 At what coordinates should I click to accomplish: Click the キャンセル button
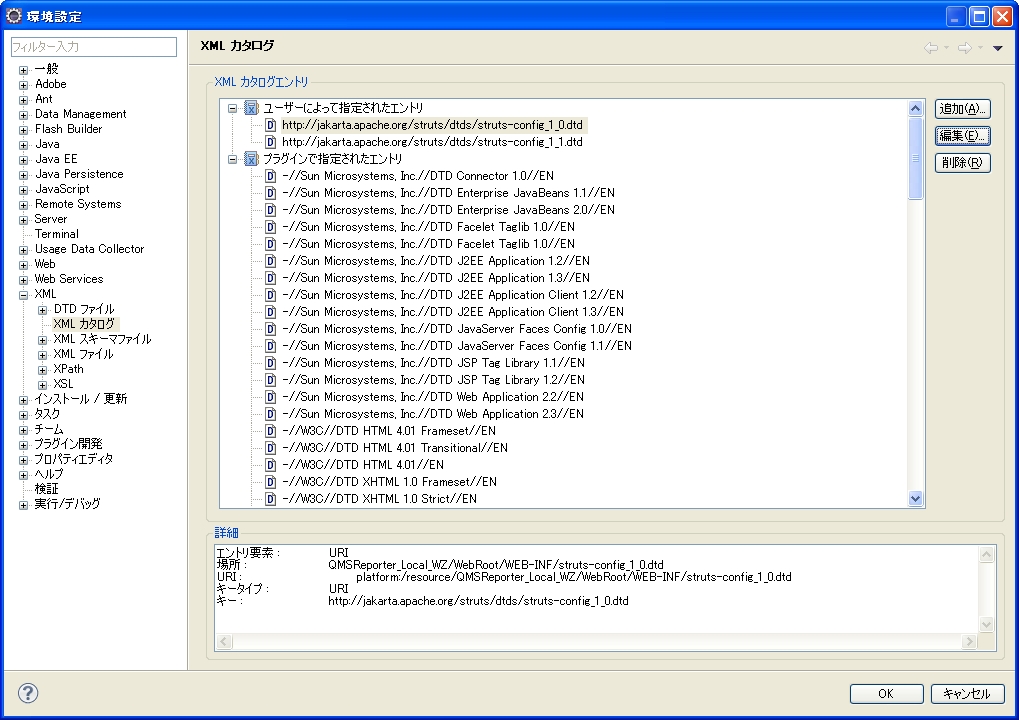click(967, 693)
